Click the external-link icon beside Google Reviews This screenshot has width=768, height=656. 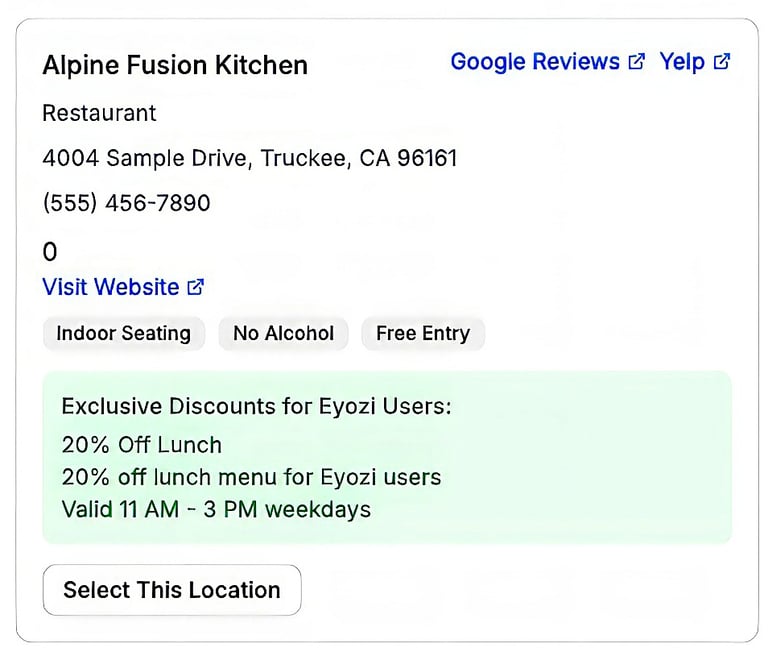pos(636,62)
